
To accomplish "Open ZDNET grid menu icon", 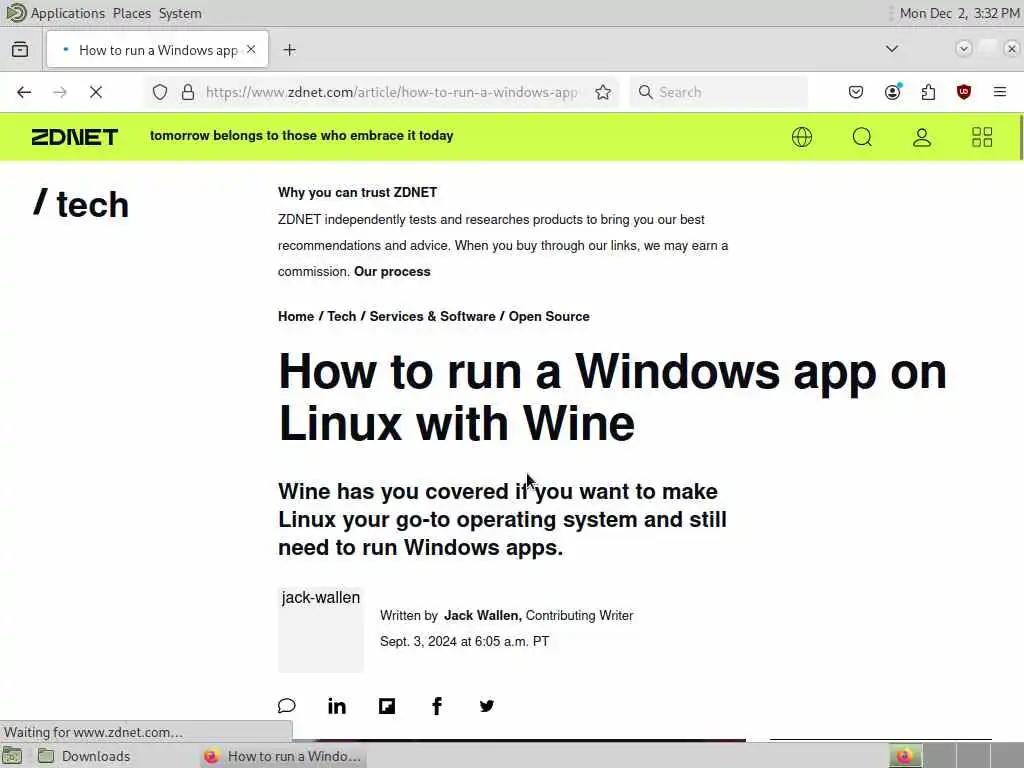I will click(982, 137).
